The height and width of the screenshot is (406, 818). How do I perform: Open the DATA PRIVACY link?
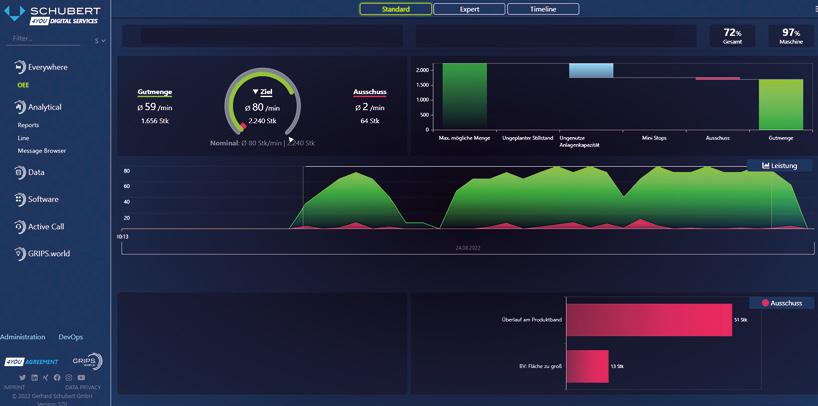point(82,388)
